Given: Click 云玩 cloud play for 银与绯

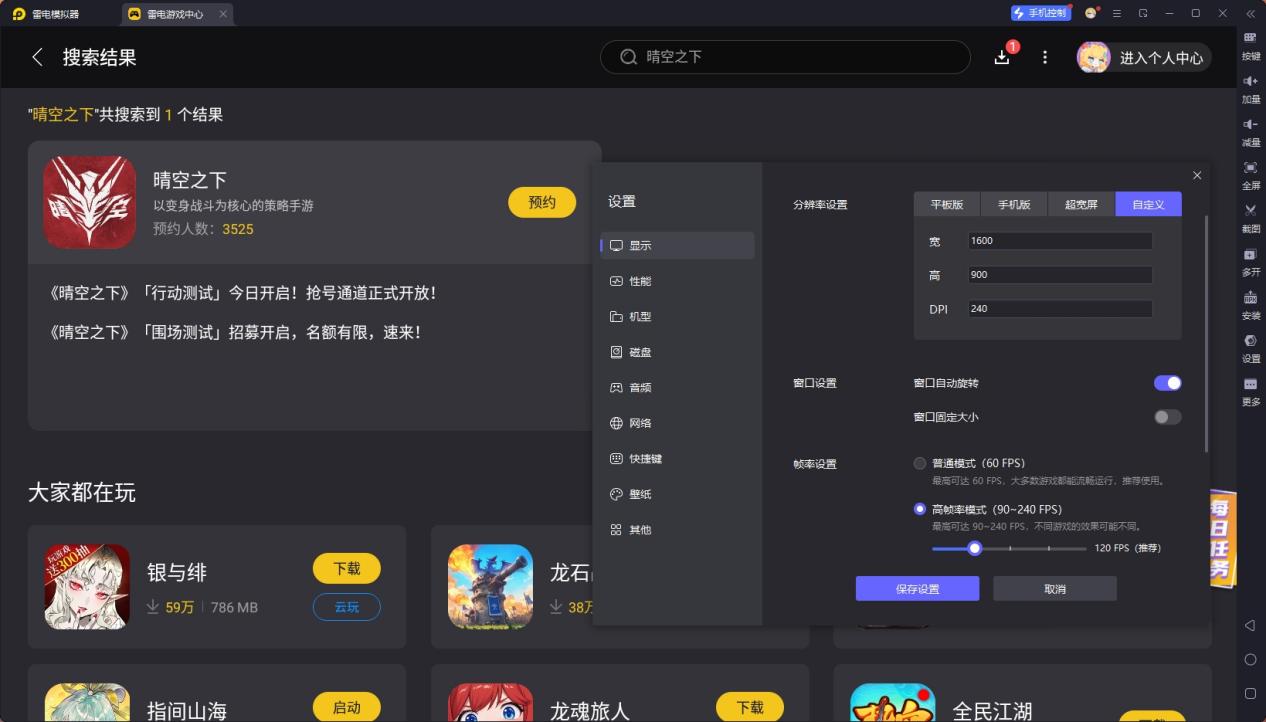Looking at the screenshot, I should click(x=347, y=607).
